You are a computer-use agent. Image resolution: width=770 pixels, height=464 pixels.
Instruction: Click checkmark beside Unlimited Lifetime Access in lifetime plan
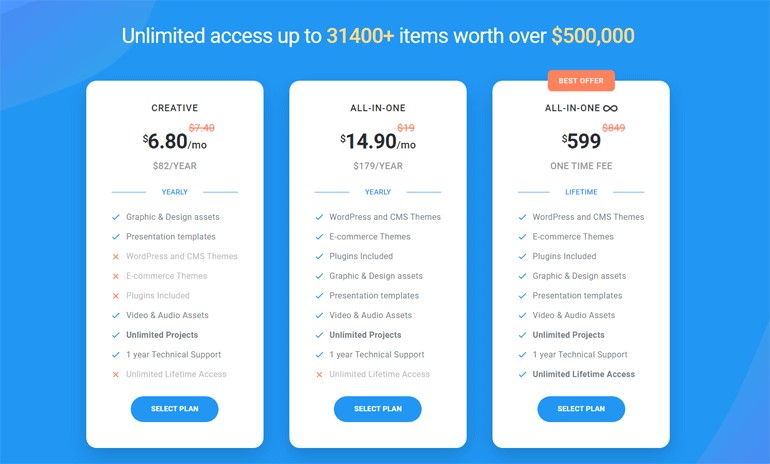523,374
